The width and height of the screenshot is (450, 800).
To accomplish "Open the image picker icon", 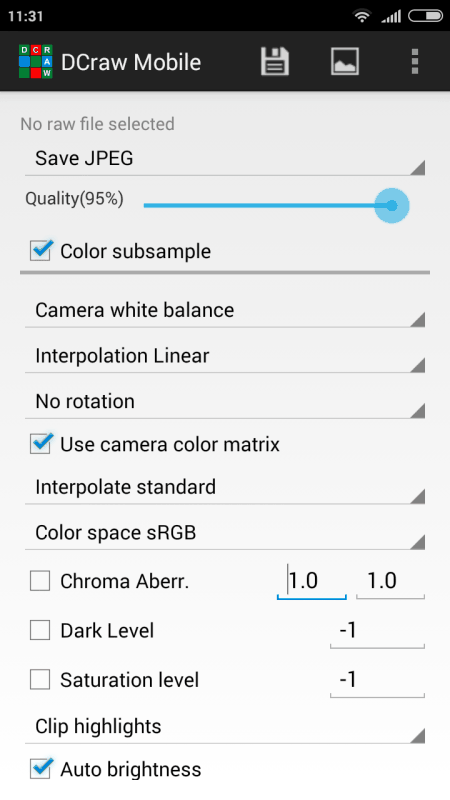I will click(x=345, y=62).
